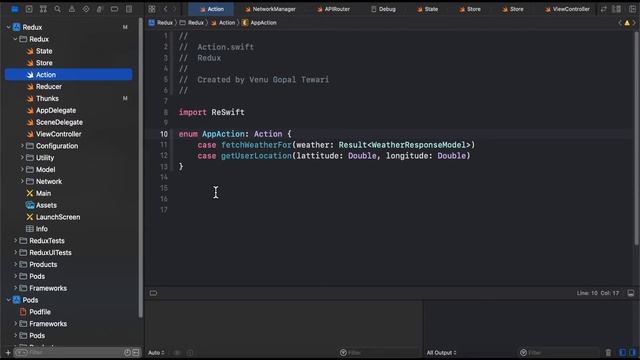The image size is (640, 360).
Task: Open the Source Control navigator icon
Action: (x=29, y=9)
